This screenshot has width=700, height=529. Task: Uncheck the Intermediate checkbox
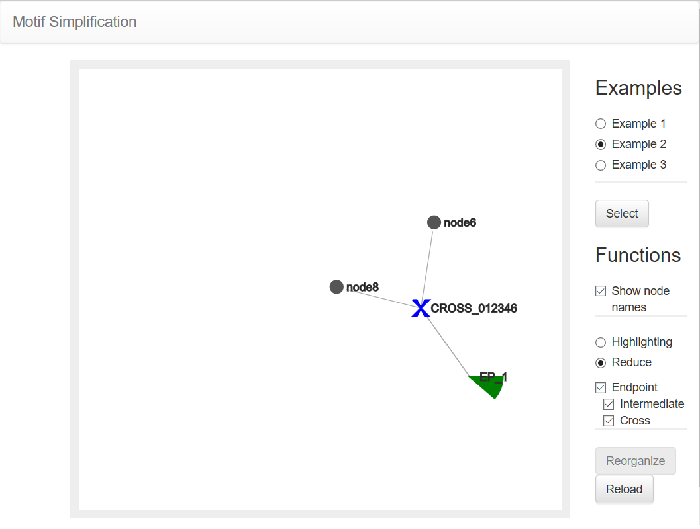pos(608,404)
